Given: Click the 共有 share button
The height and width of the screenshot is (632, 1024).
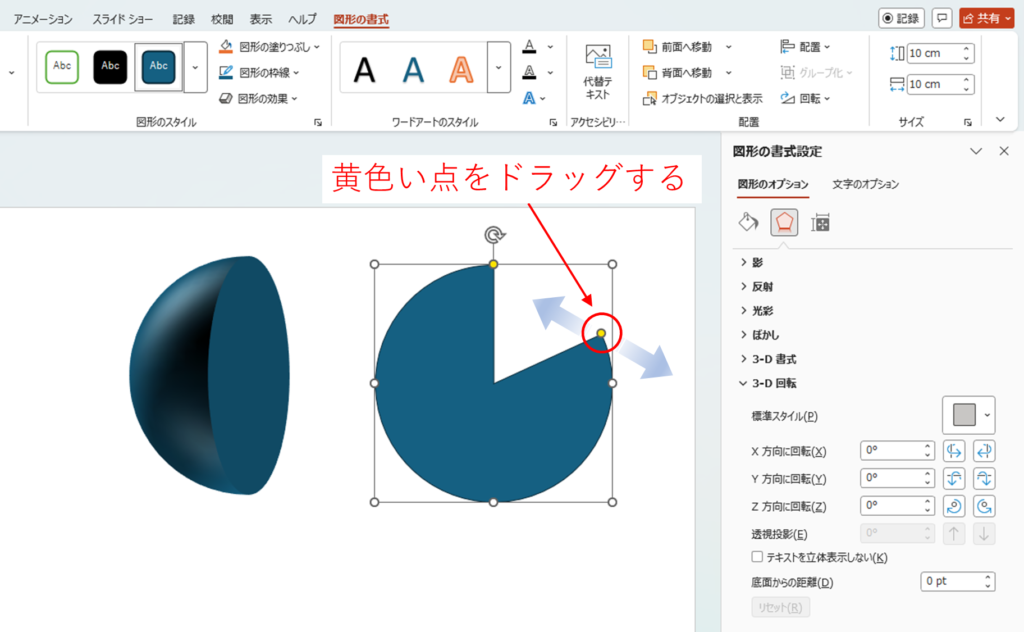Looking at the screenshot, I should (x=985, y=19).
